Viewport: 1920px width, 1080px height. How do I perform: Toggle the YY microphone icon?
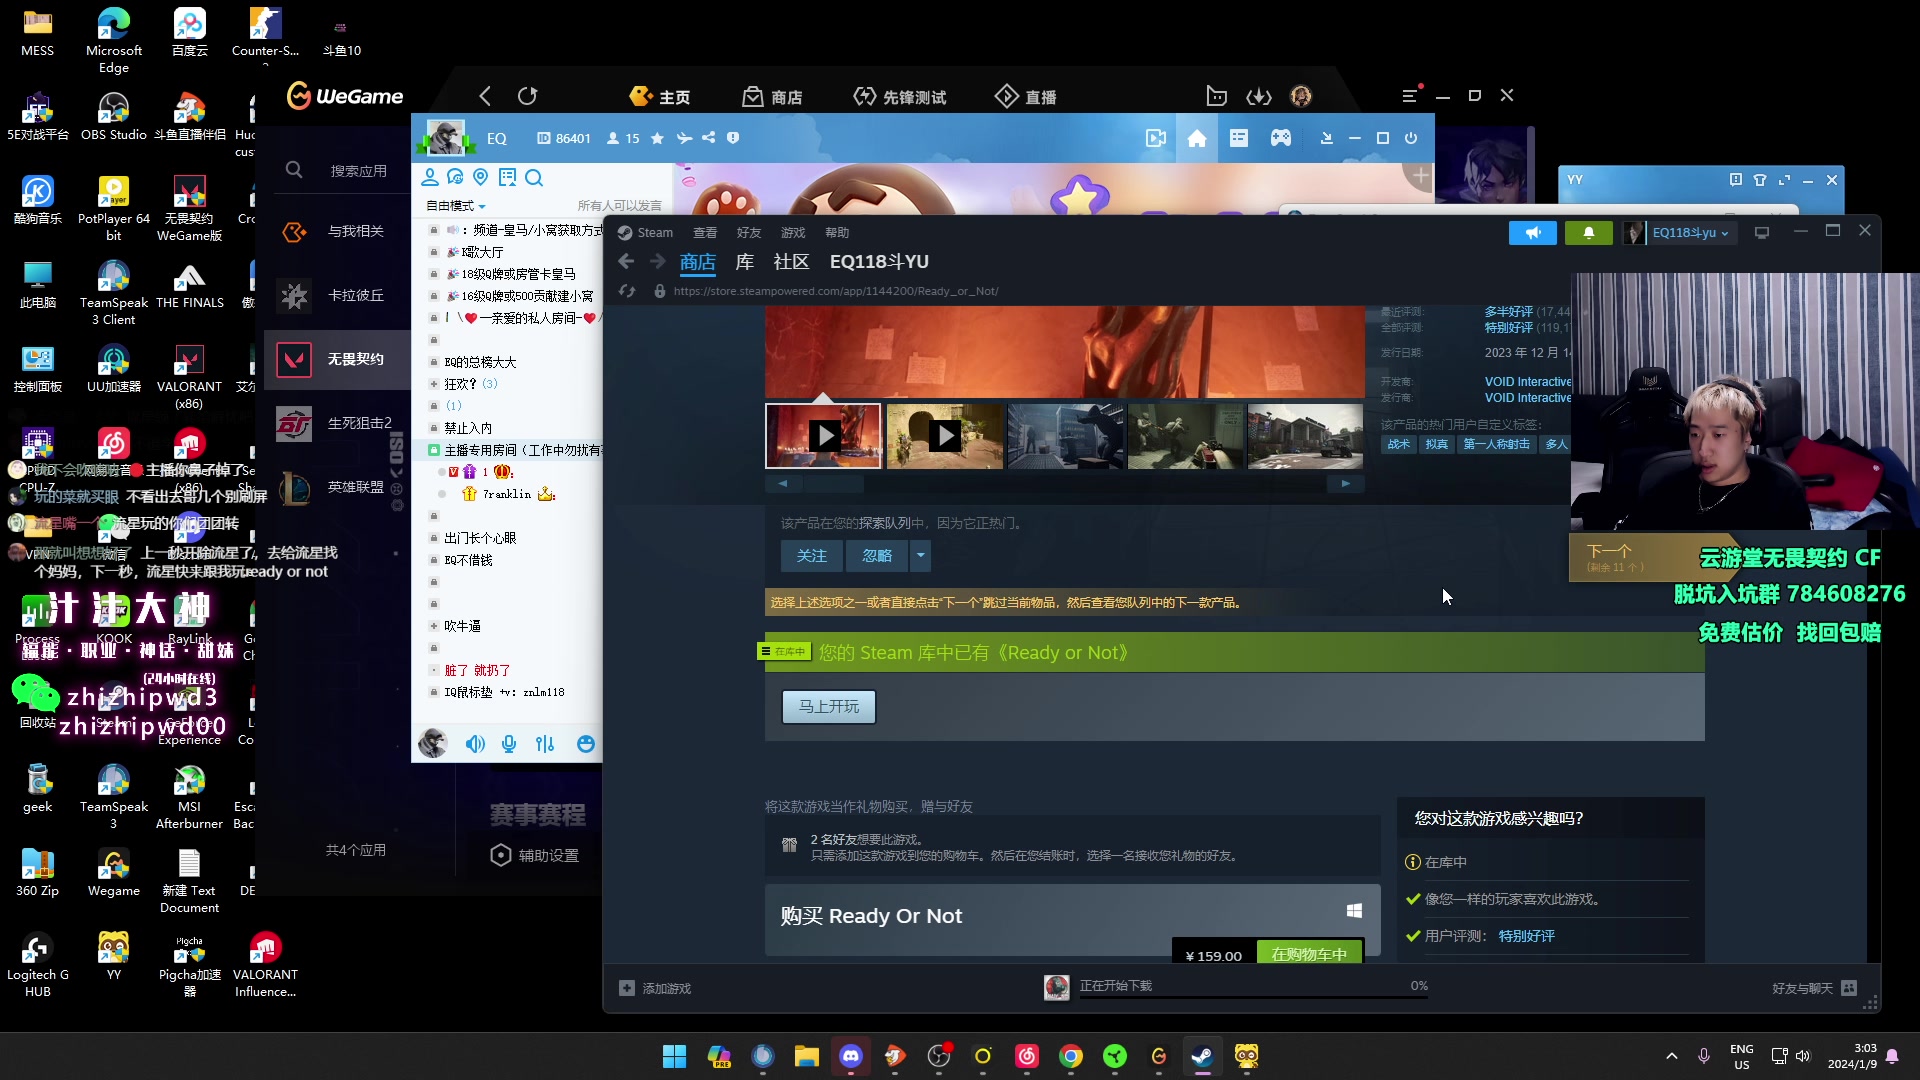(x=509, y=744)
